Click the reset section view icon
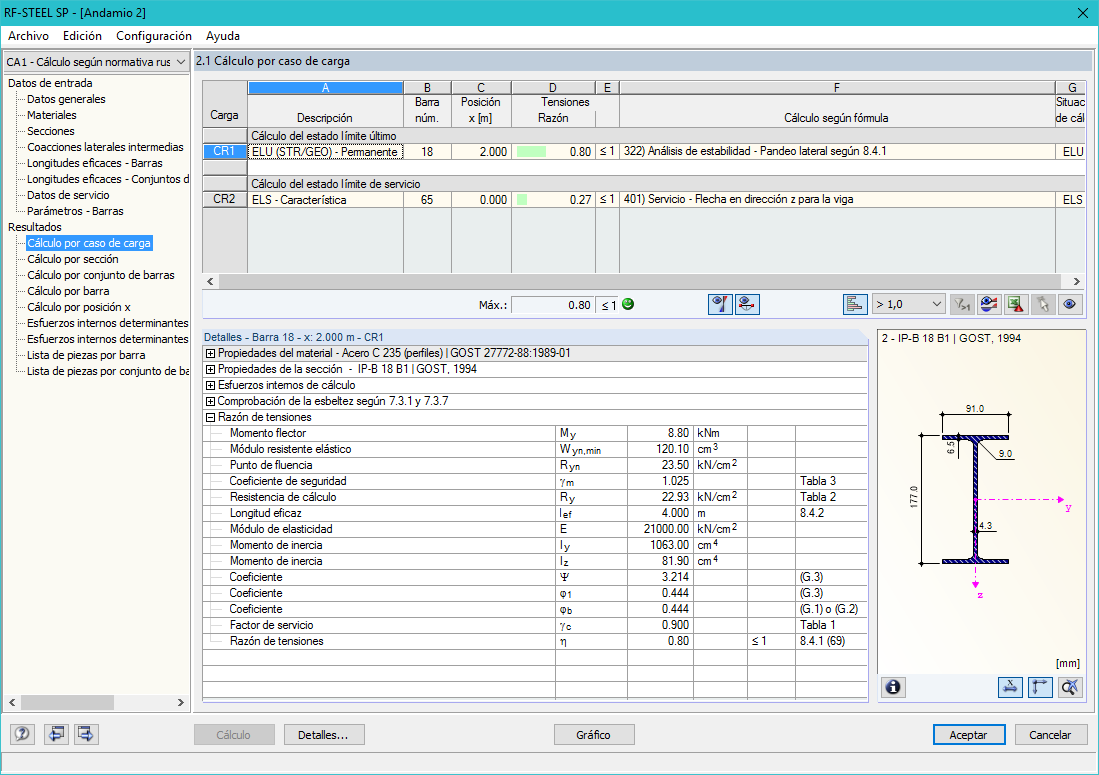The height and width of the screenshot is (775, 1099). pyautogui.click(x=1070, y=687)
